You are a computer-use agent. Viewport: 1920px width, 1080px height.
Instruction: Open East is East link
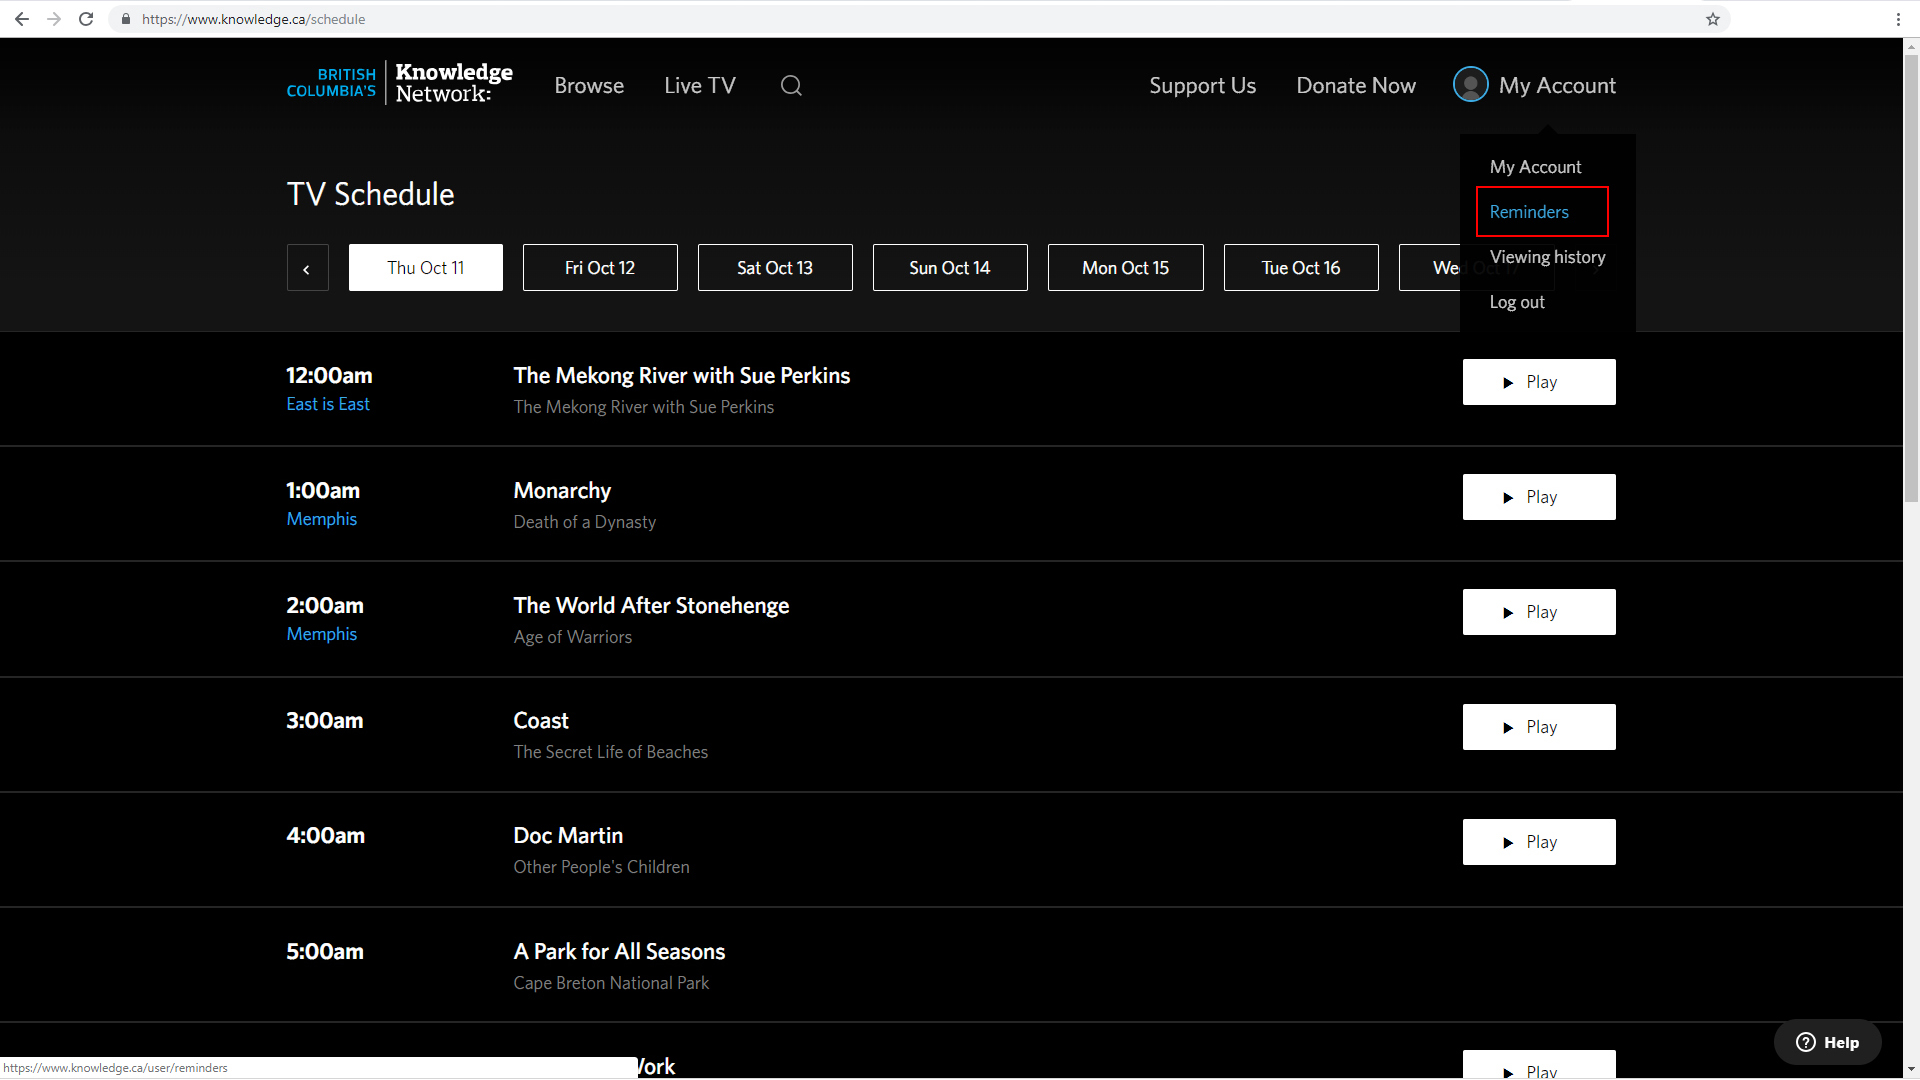click(x=328, y=404)
